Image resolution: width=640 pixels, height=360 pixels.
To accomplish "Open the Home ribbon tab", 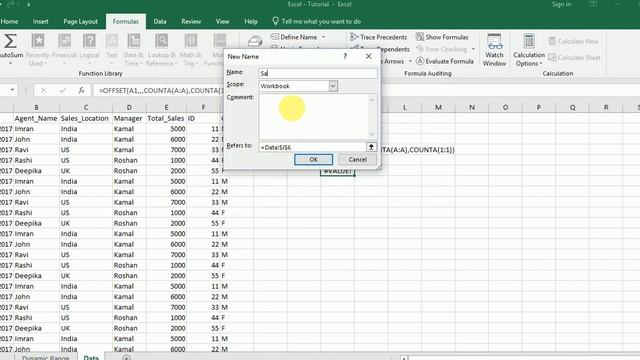I will coord(9,22).
